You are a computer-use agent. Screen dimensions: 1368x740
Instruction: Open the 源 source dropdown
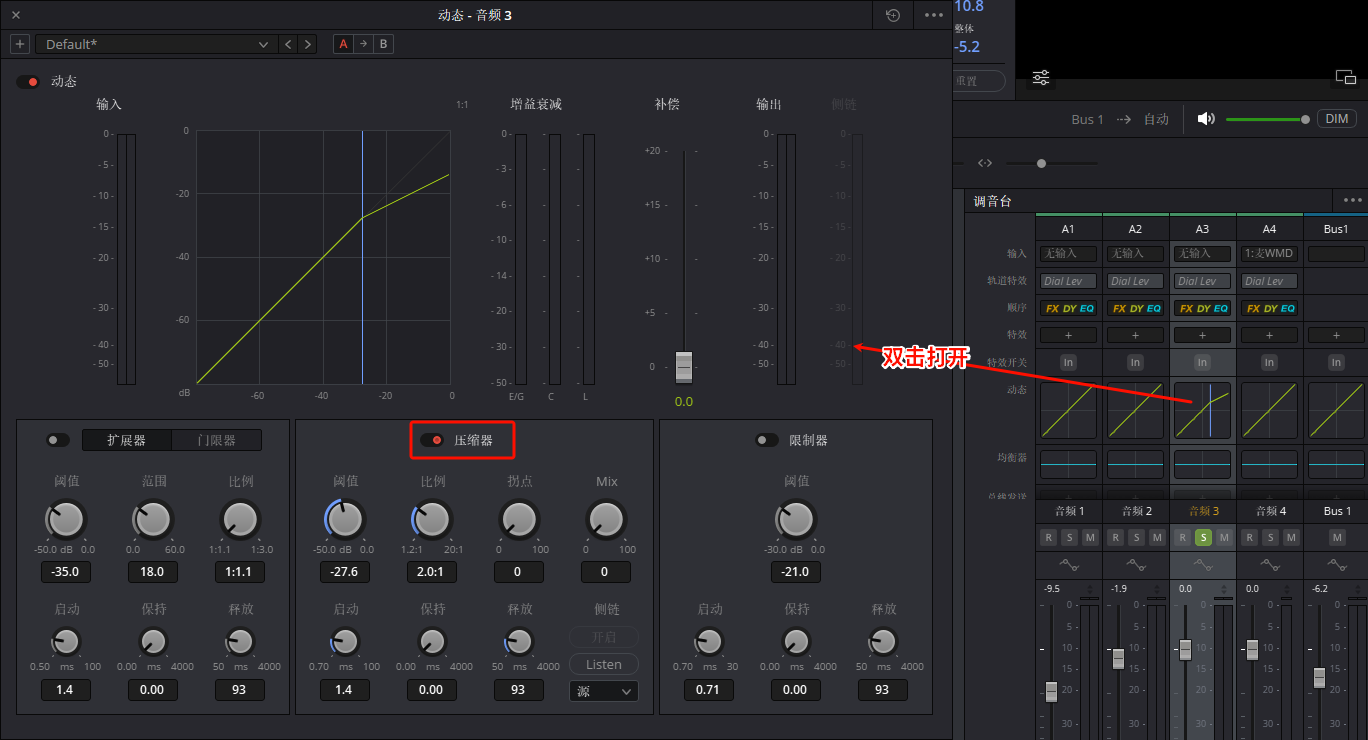coord(604,691)
